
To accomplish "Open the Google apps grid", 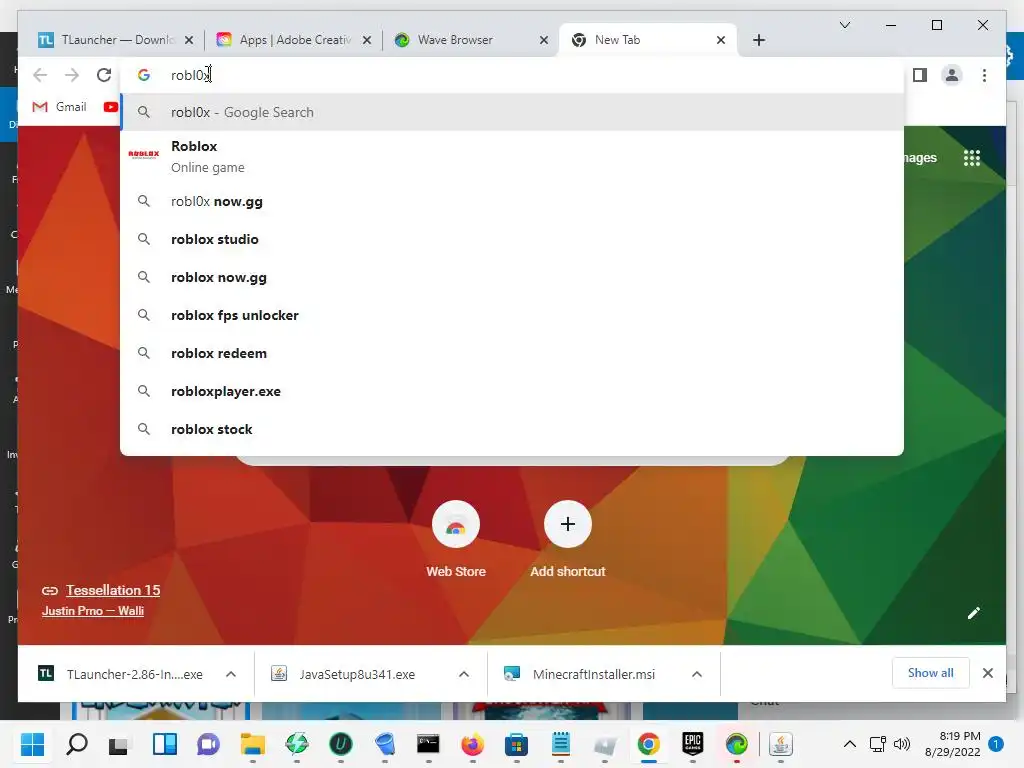I will pos(972,157).
